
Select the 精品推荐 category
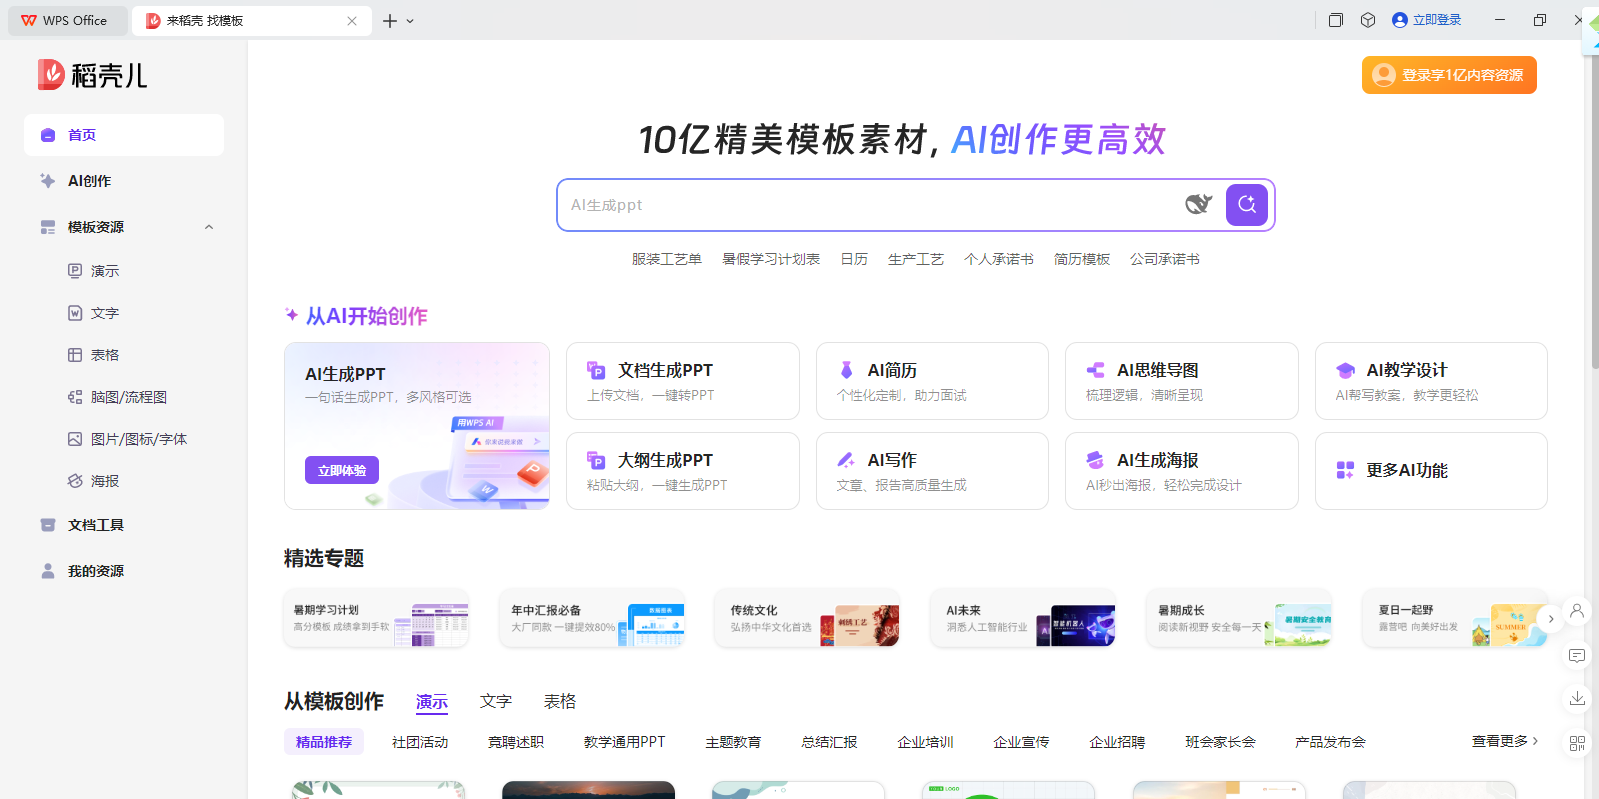tap(324, 742)
